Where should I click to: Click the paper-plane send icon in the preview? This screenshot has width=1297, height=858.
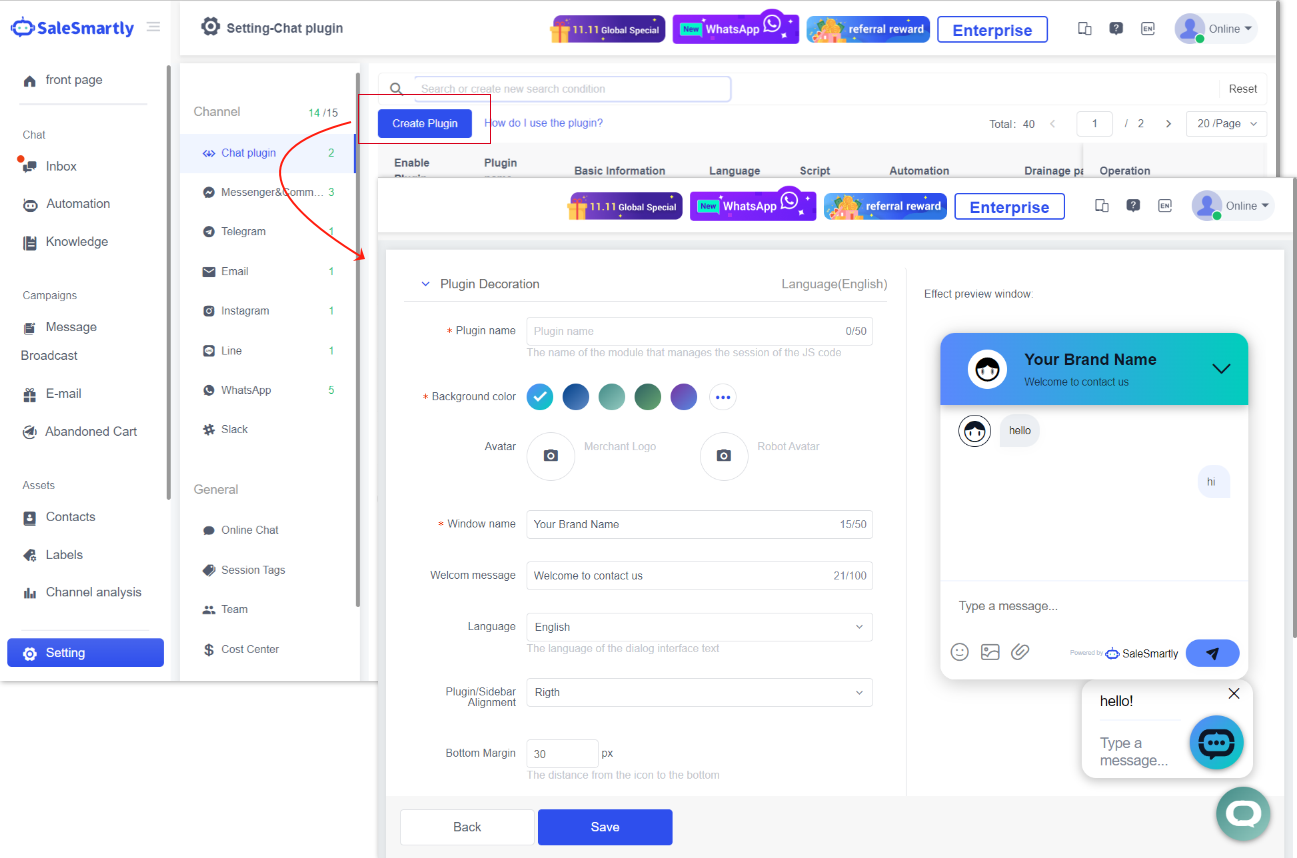coord(1212,651)
